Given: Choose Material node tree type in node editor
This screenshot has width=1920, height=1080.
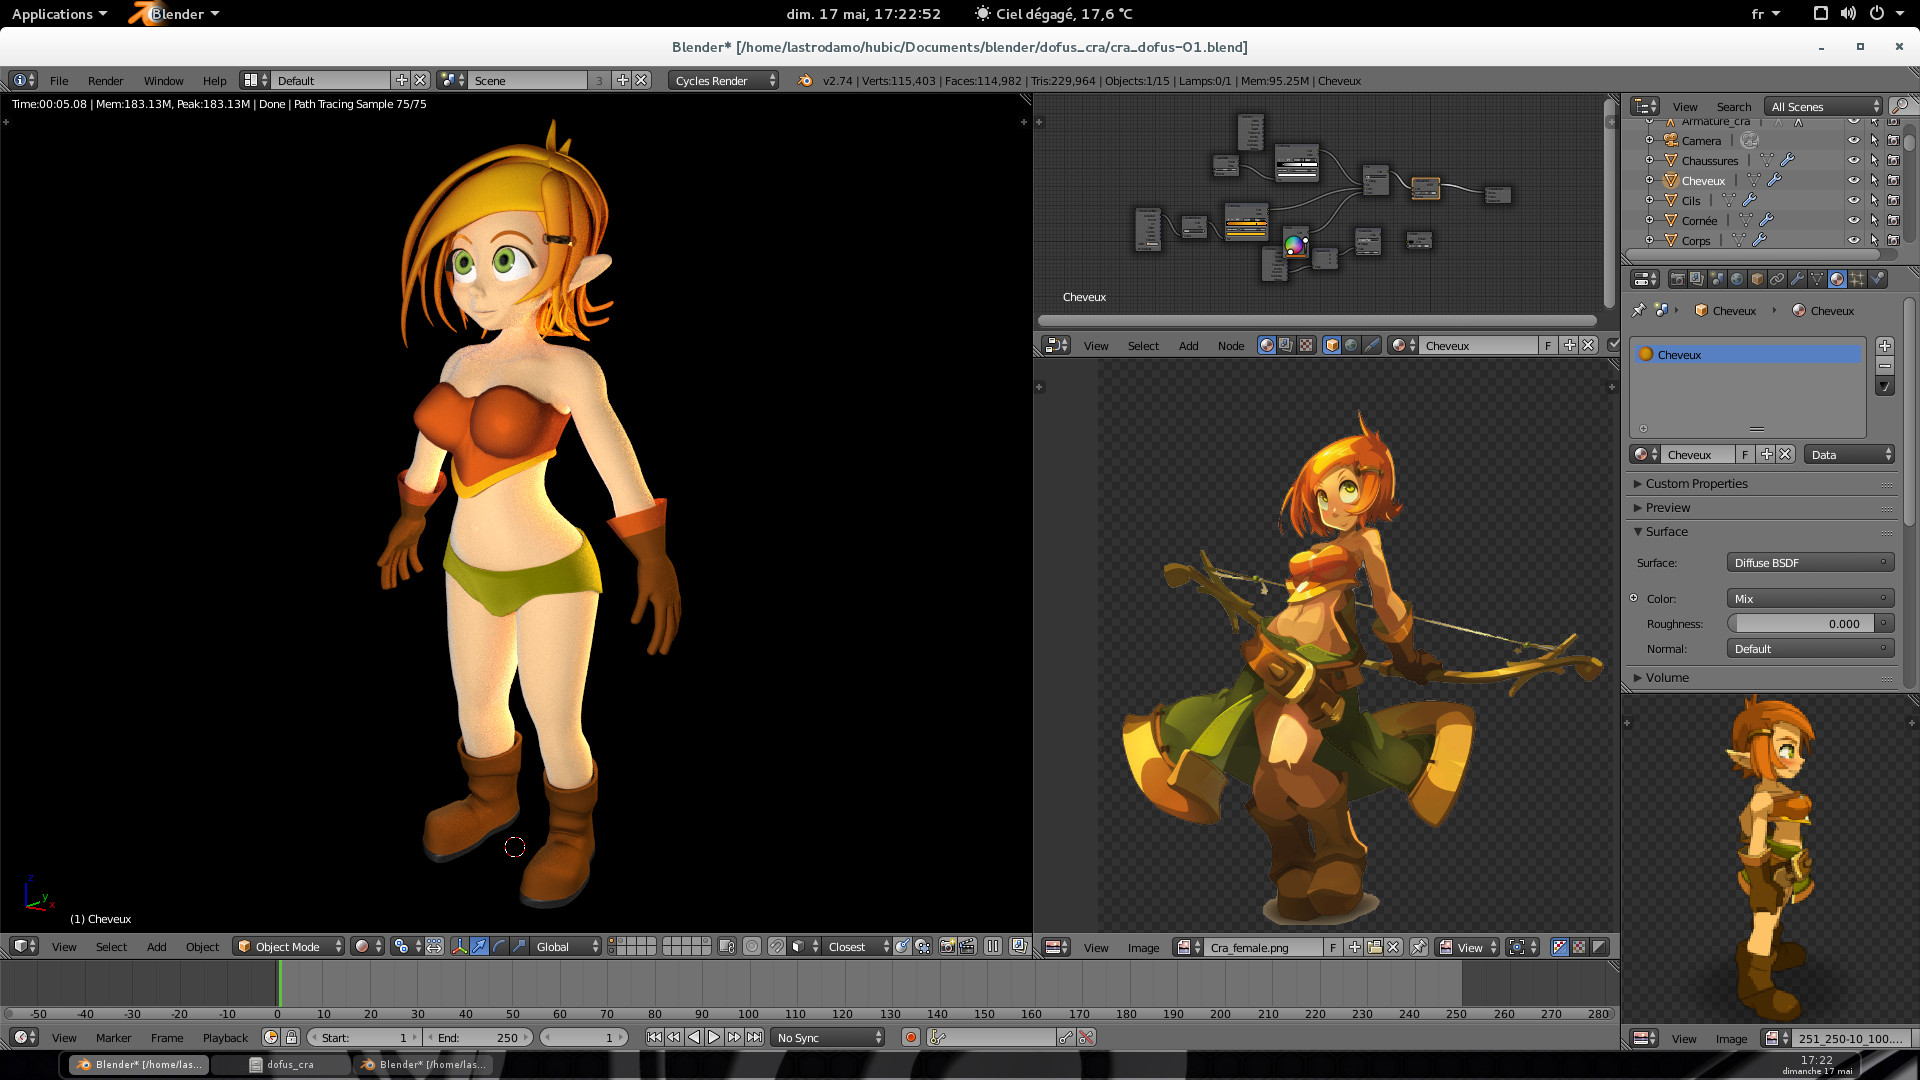Looking at the screenshot, I should point(1267,345).
